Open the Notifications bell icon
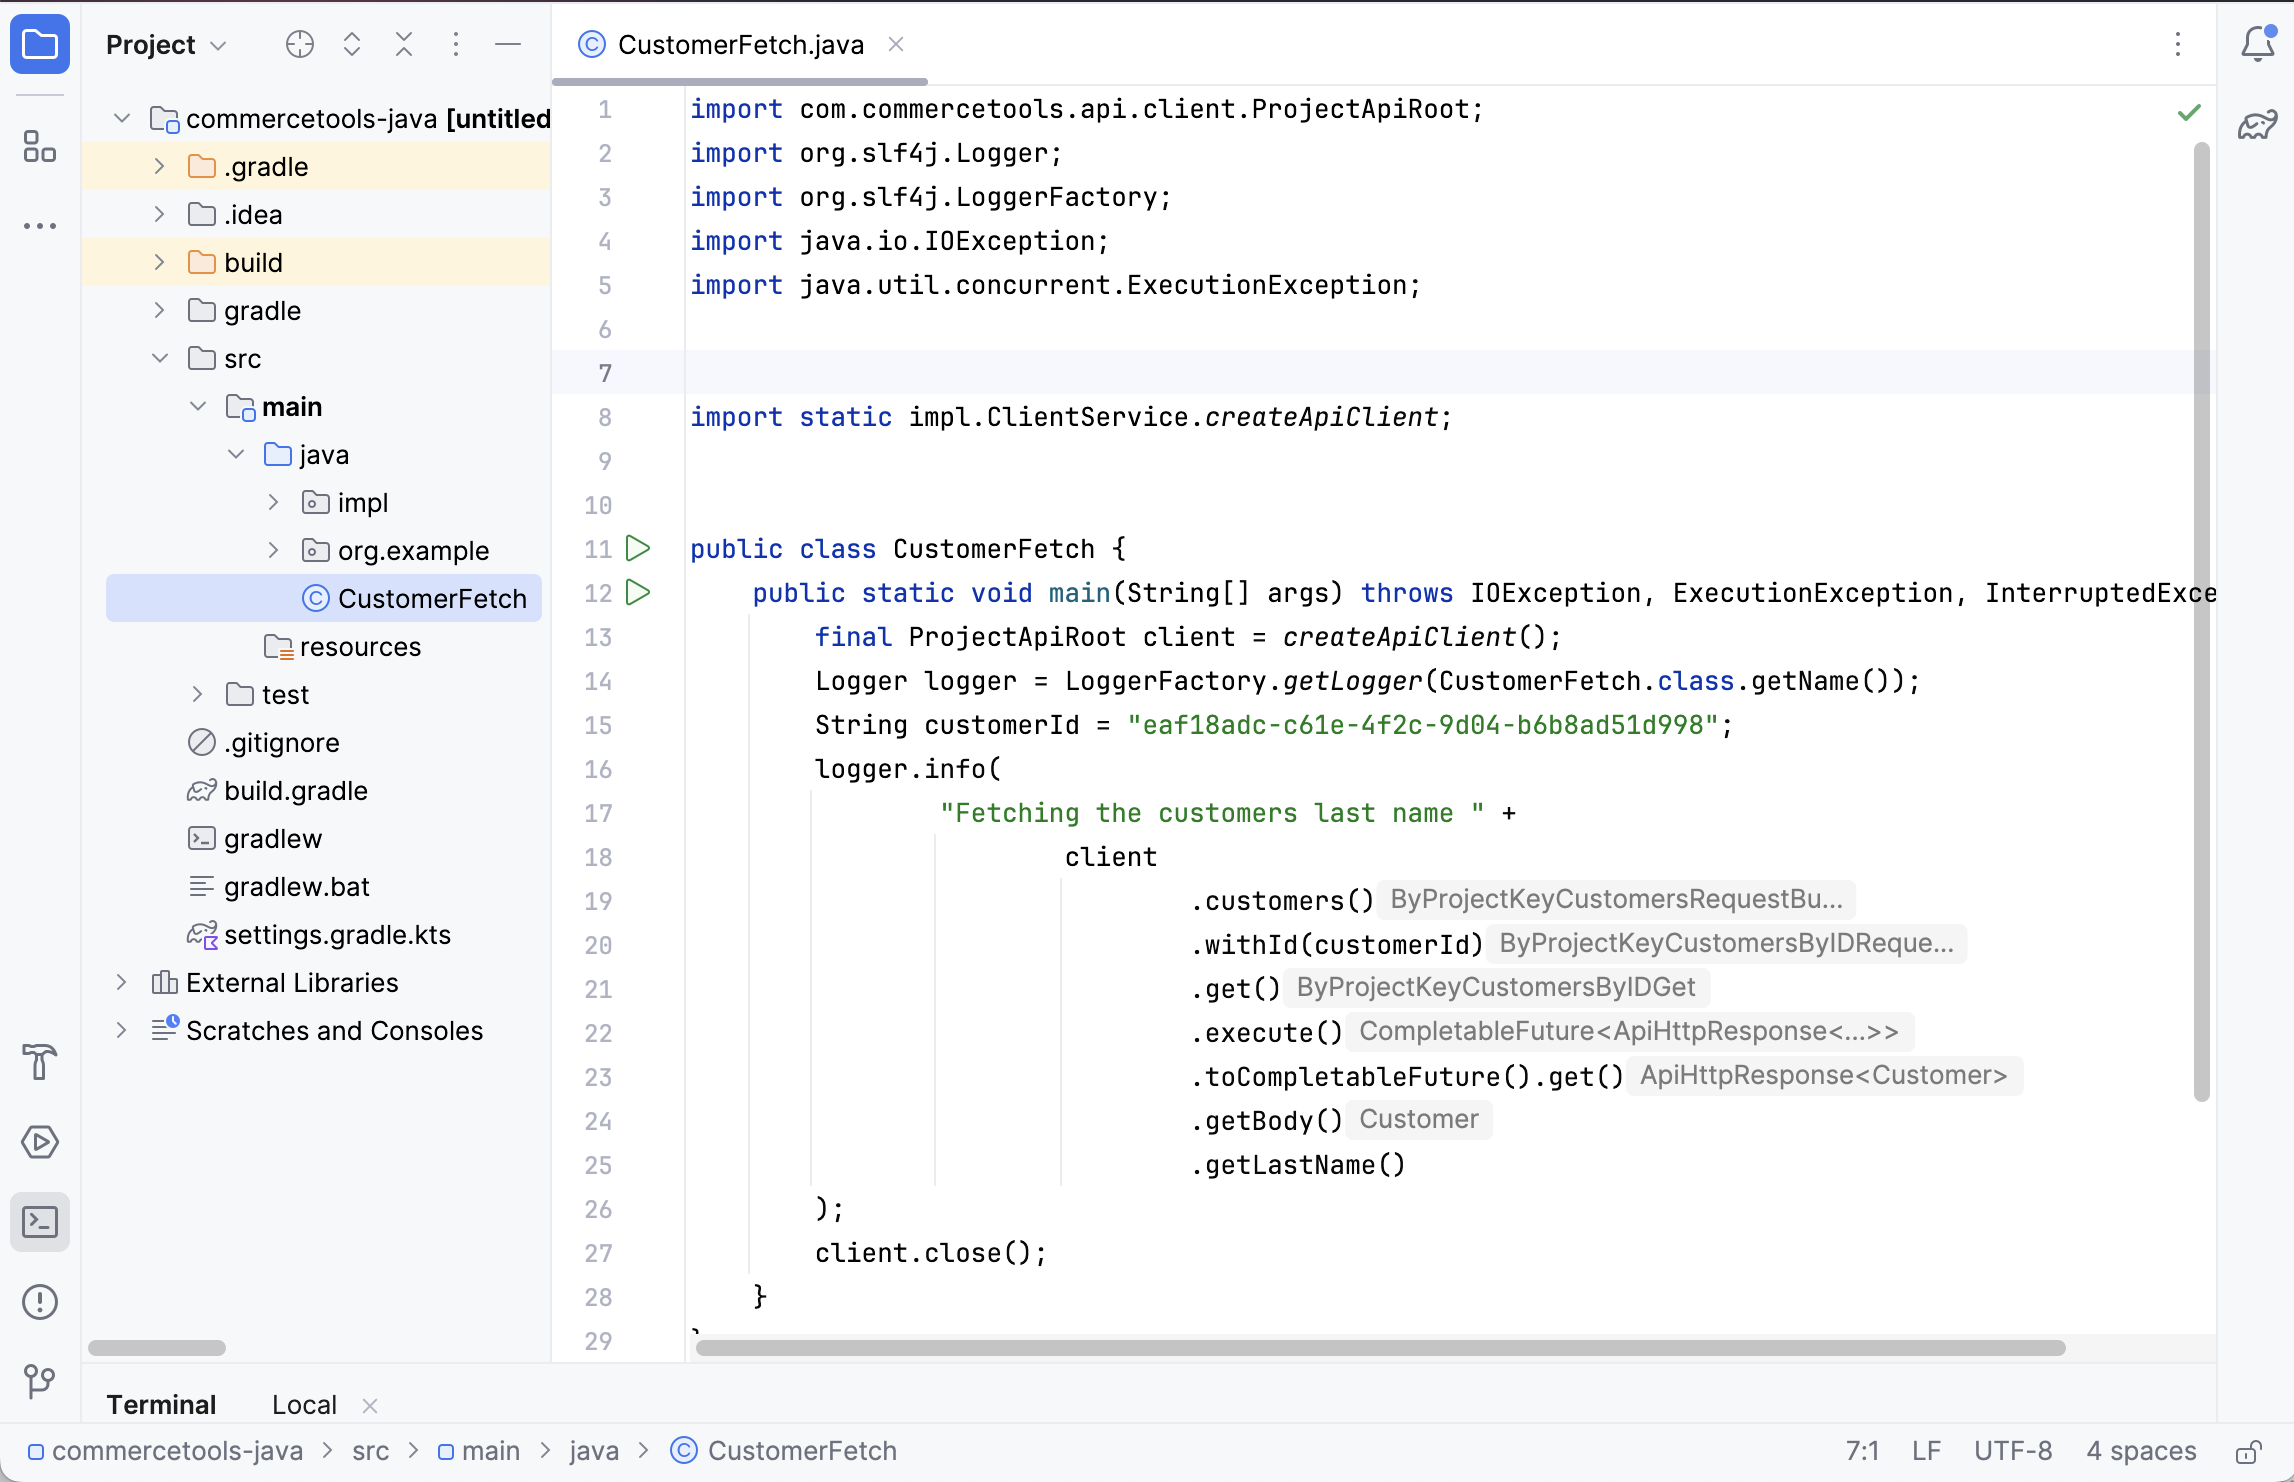2294x1482 pixels. (x=2257, y=44)
